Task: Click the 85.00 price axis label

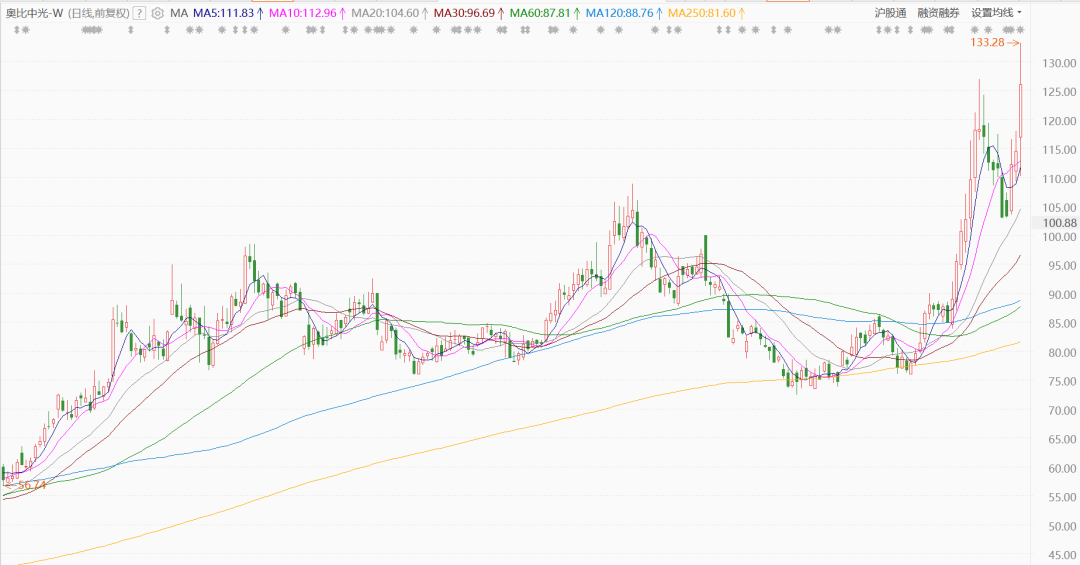Action: tap(1061, 323)
